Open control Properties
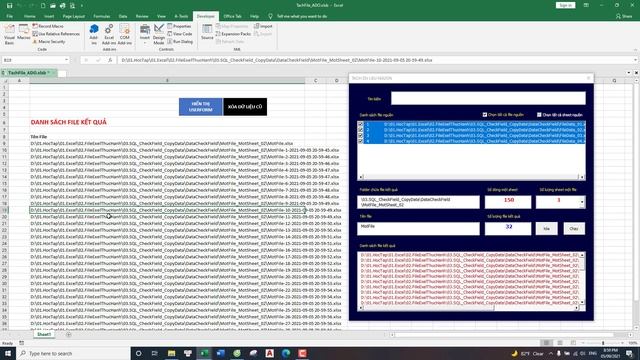 pyautogui.click(x=179, y=26)
